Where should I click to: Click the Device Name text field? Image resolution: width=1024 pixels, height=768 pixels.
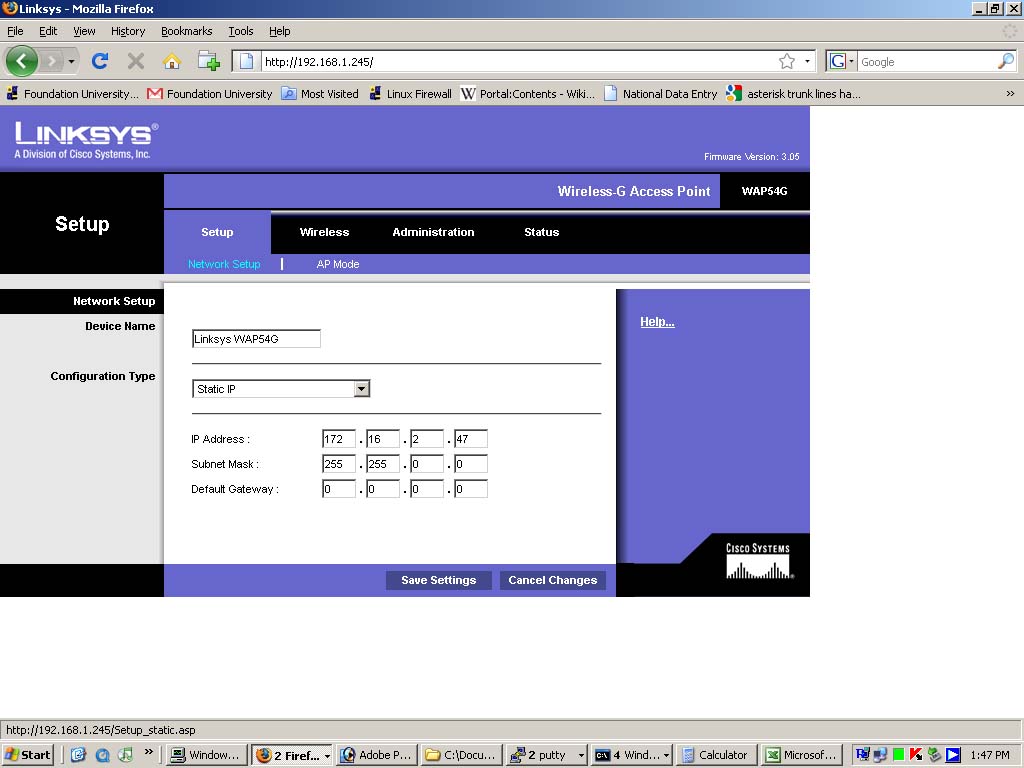[256, 338]
